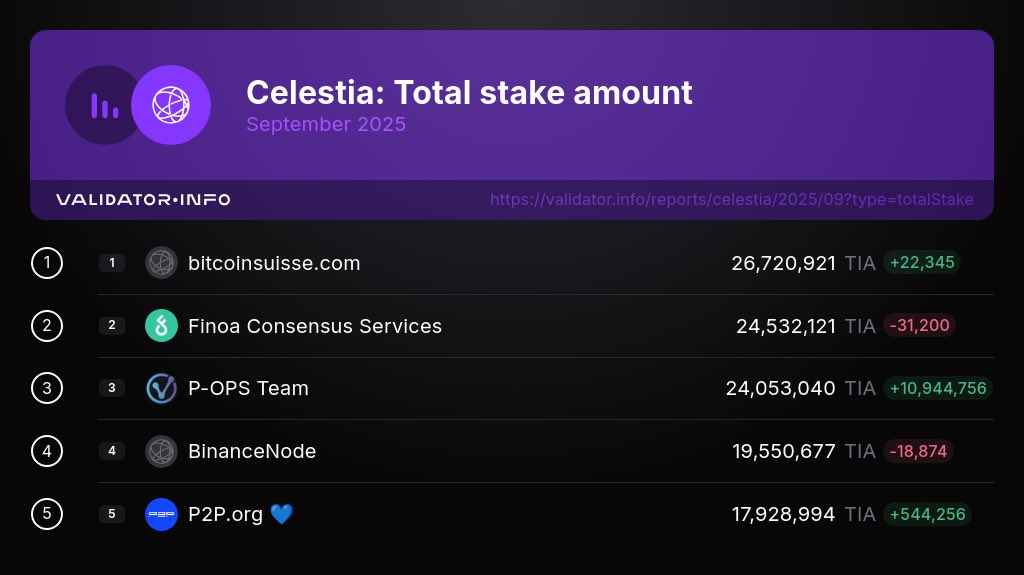Click the P2P.org blue logo icon
The height and width of the screenshot is (575, 1024).
[161, 514]
